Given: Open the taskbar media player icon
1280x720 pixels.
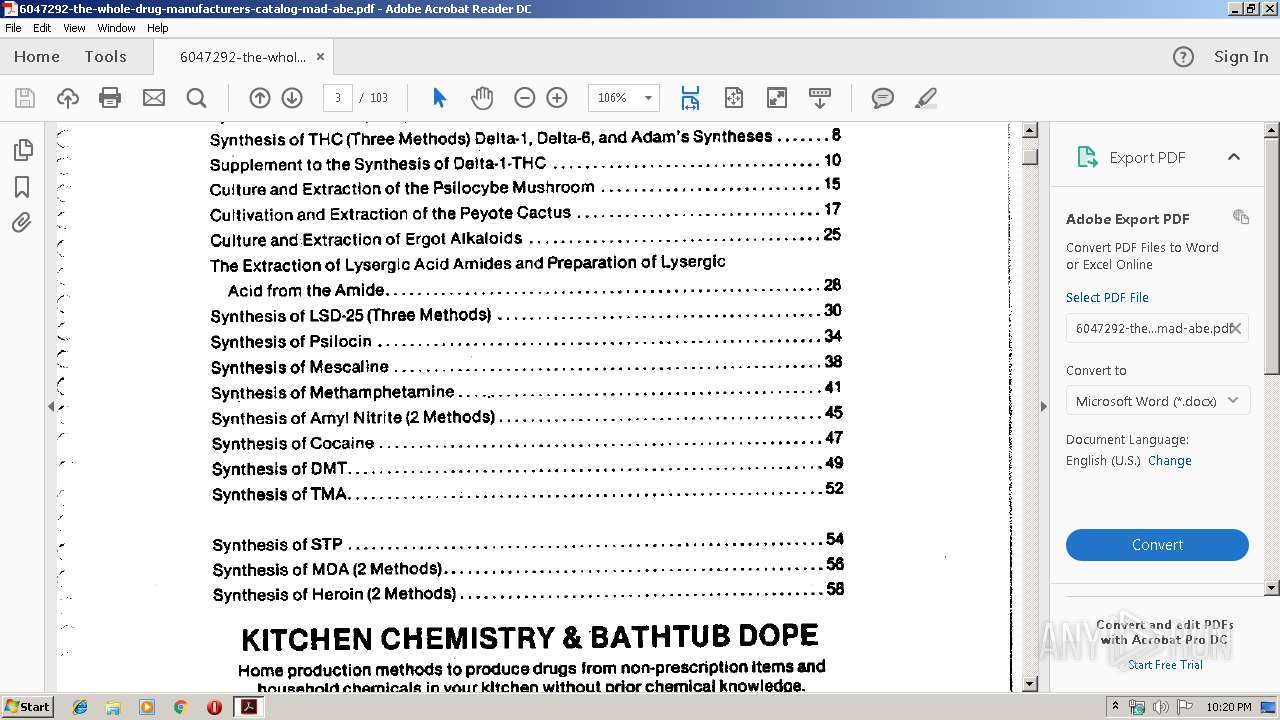Looking at the screenshot, I should 147,707.
